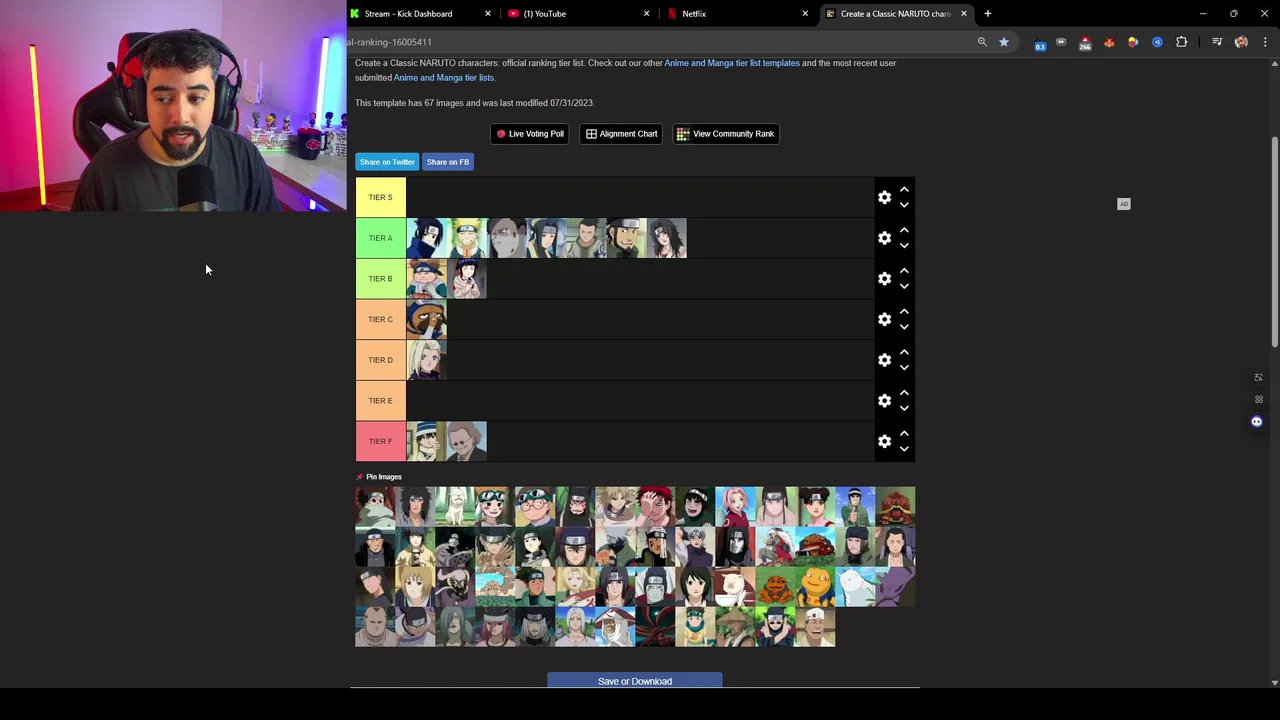
Task: Move Tier A row down with arrow
Action: [x=904, y=246]
